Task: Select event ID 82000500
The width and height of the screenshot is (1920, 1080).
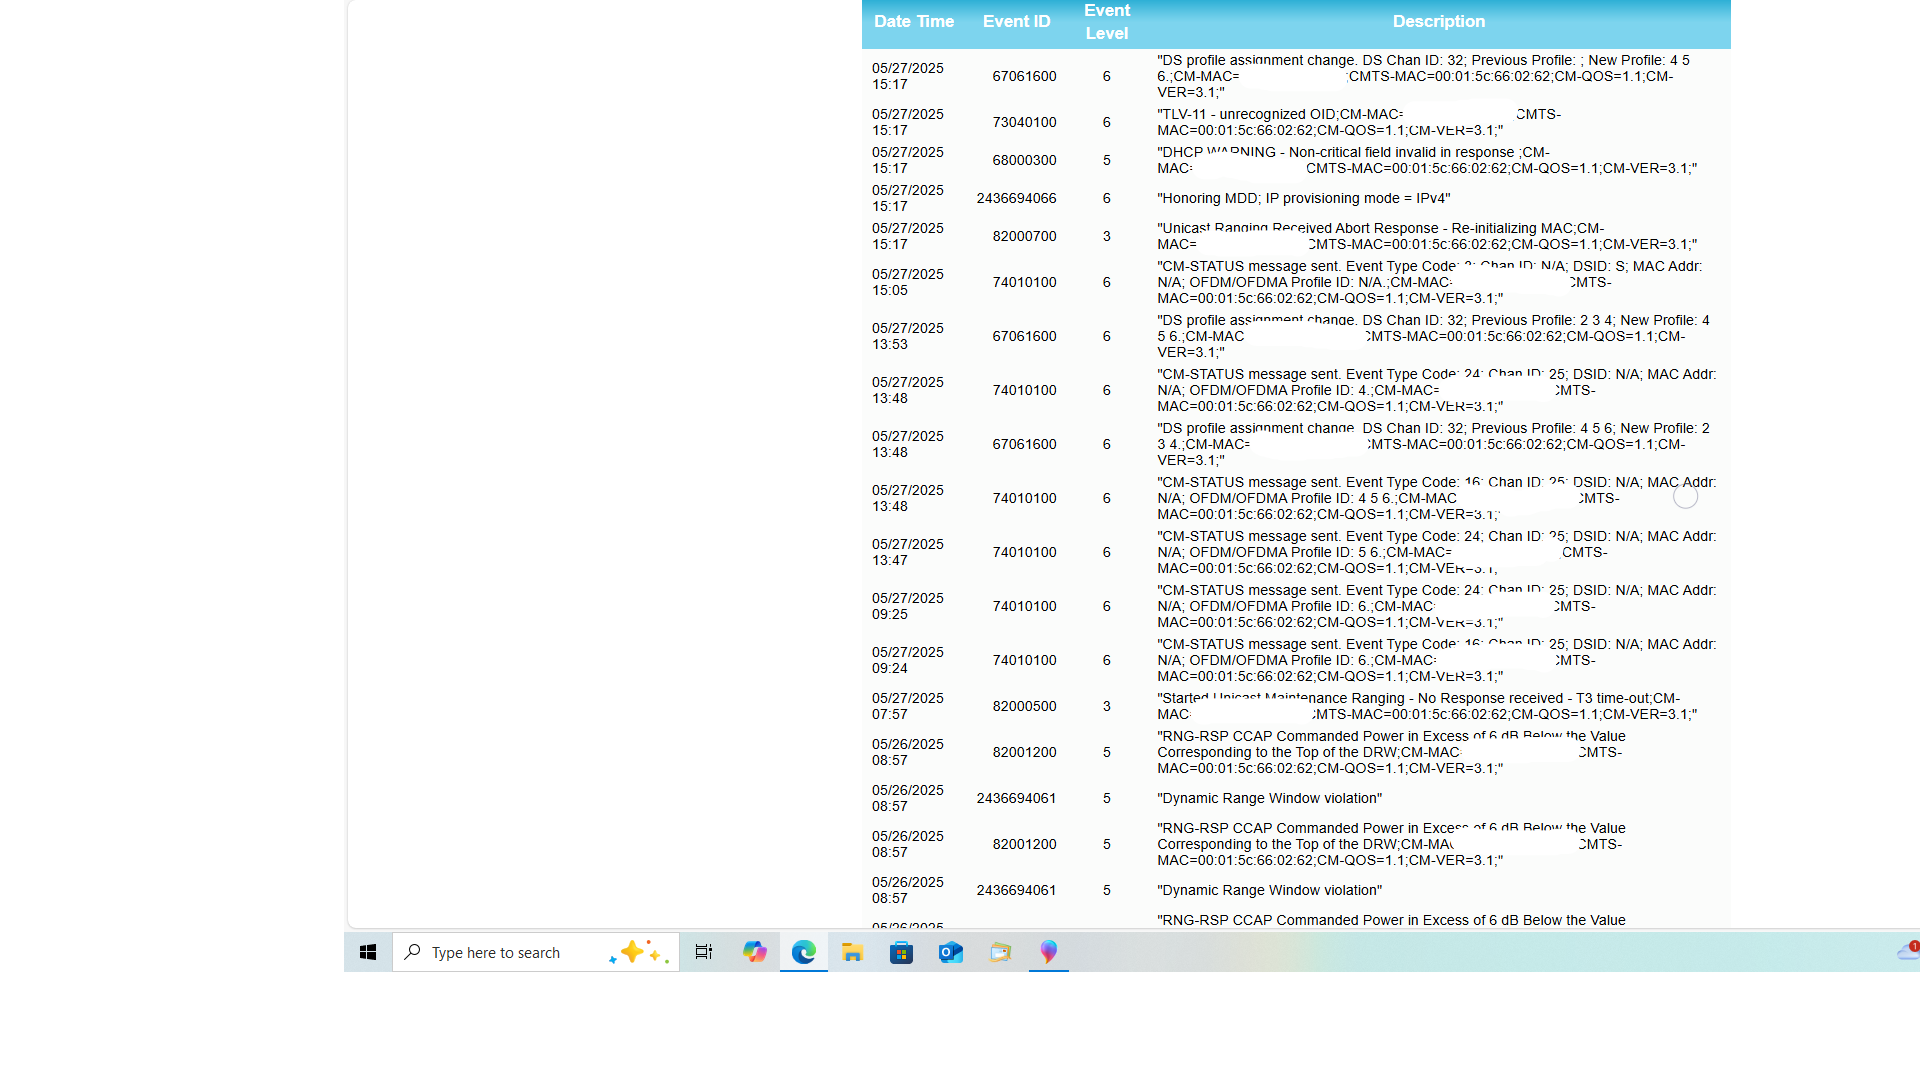Action: click(1024, 706)
